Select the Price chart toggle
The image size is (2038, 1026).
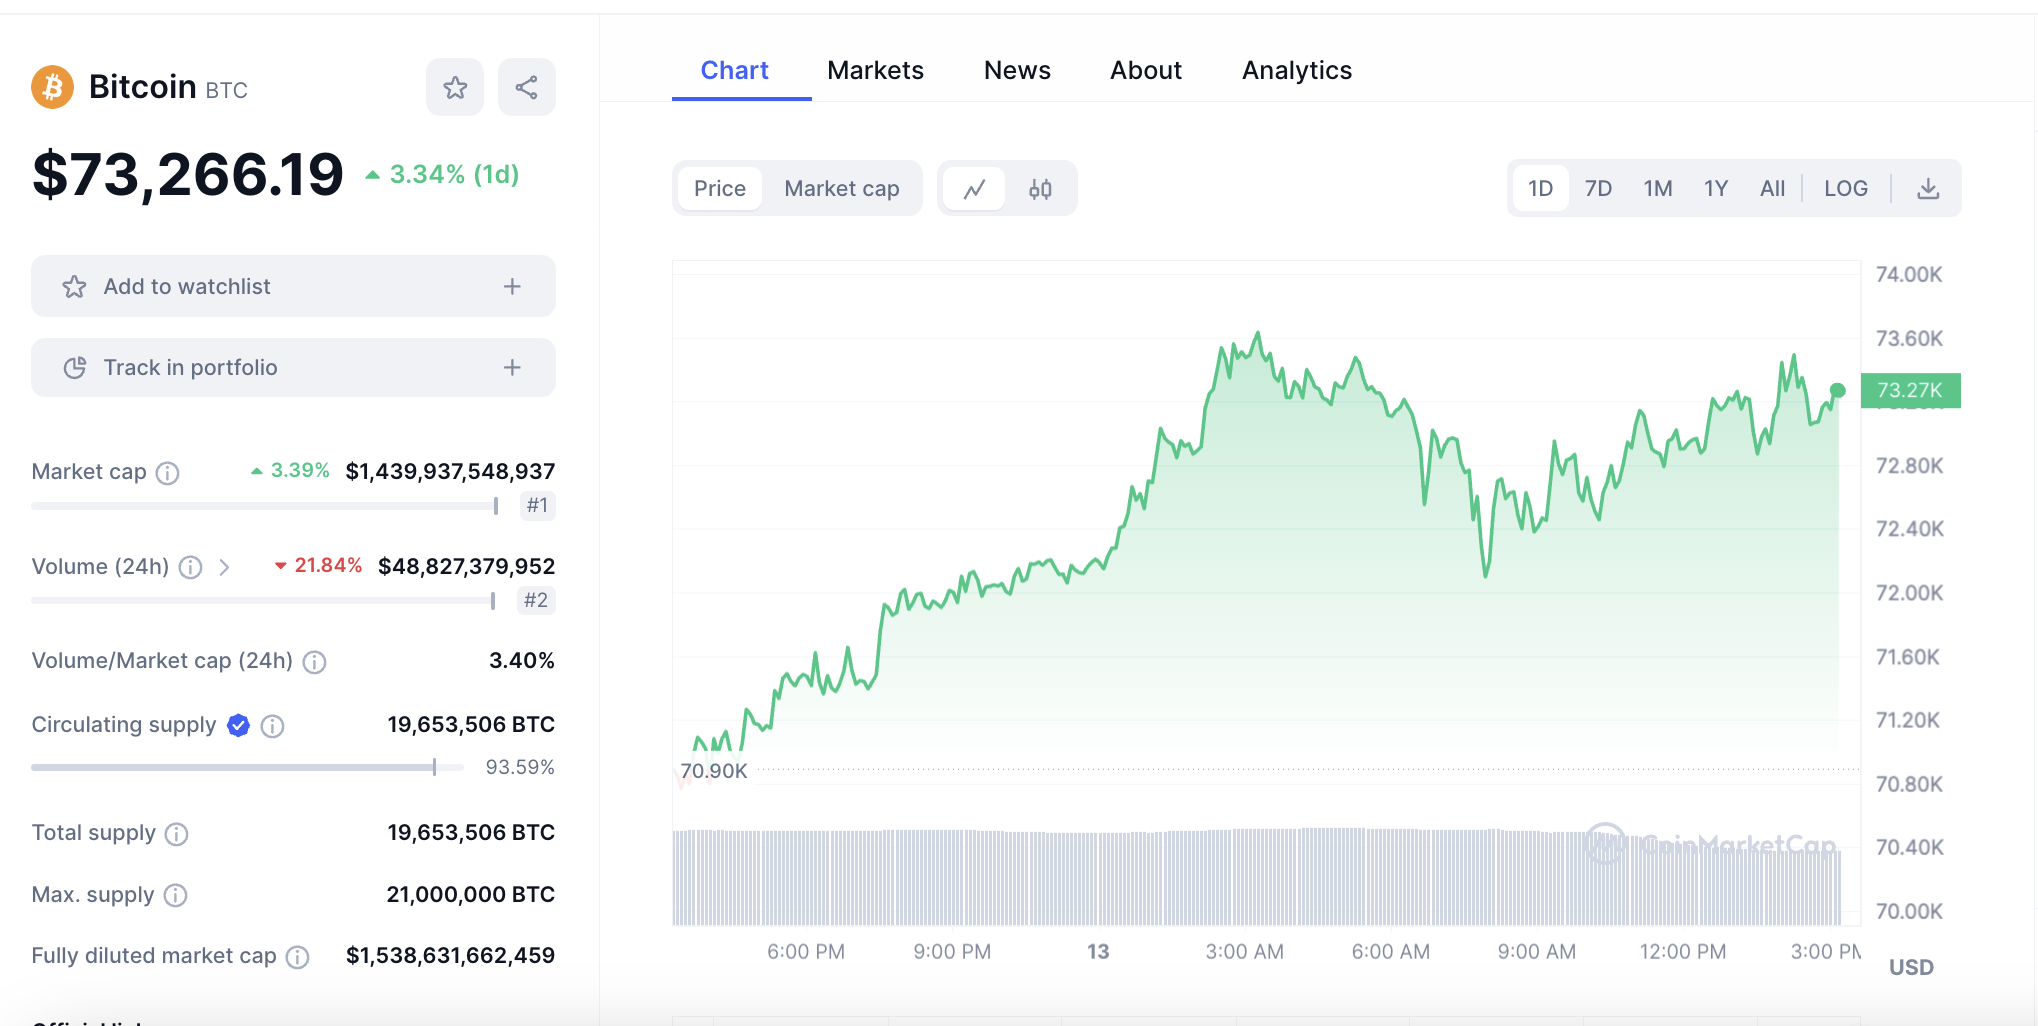pos(720,189)
